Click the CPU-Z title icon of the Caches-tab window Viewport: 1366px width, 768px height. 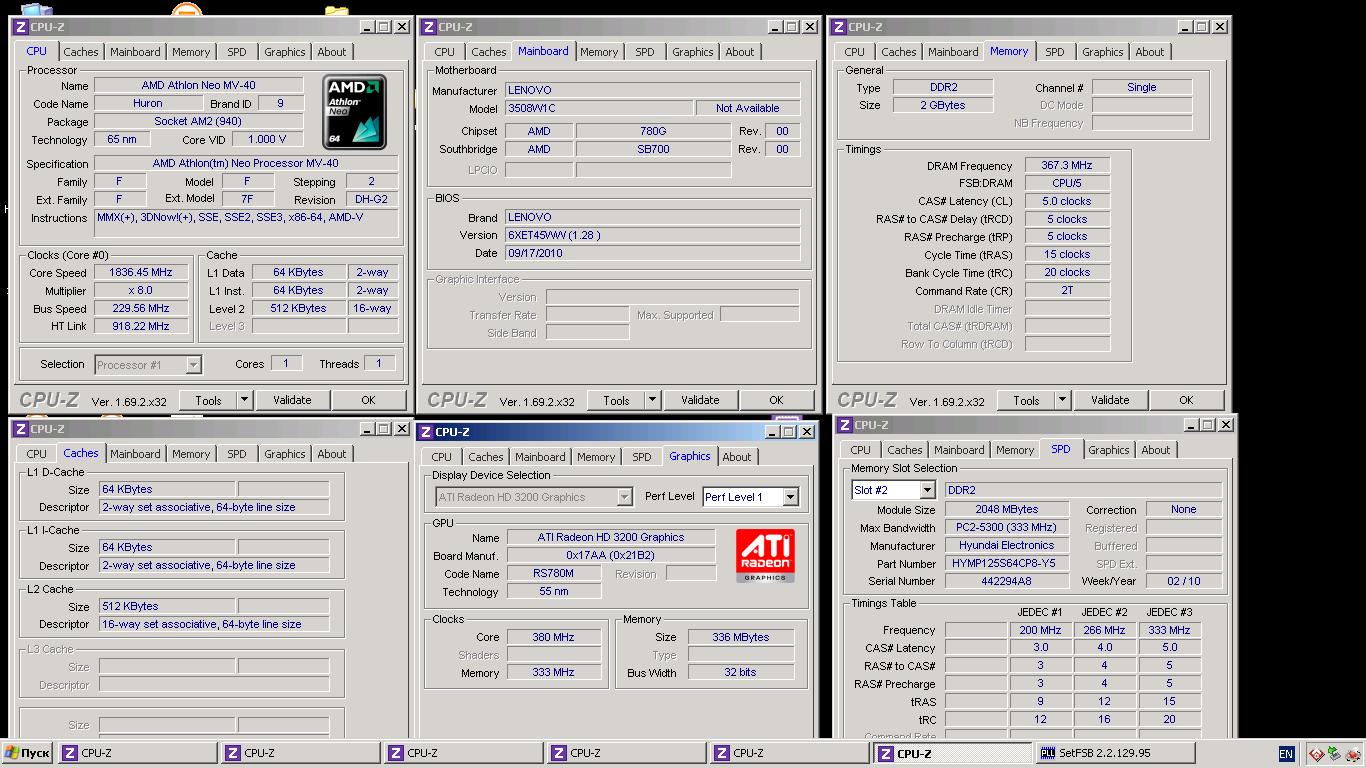(x=20, y=429)
